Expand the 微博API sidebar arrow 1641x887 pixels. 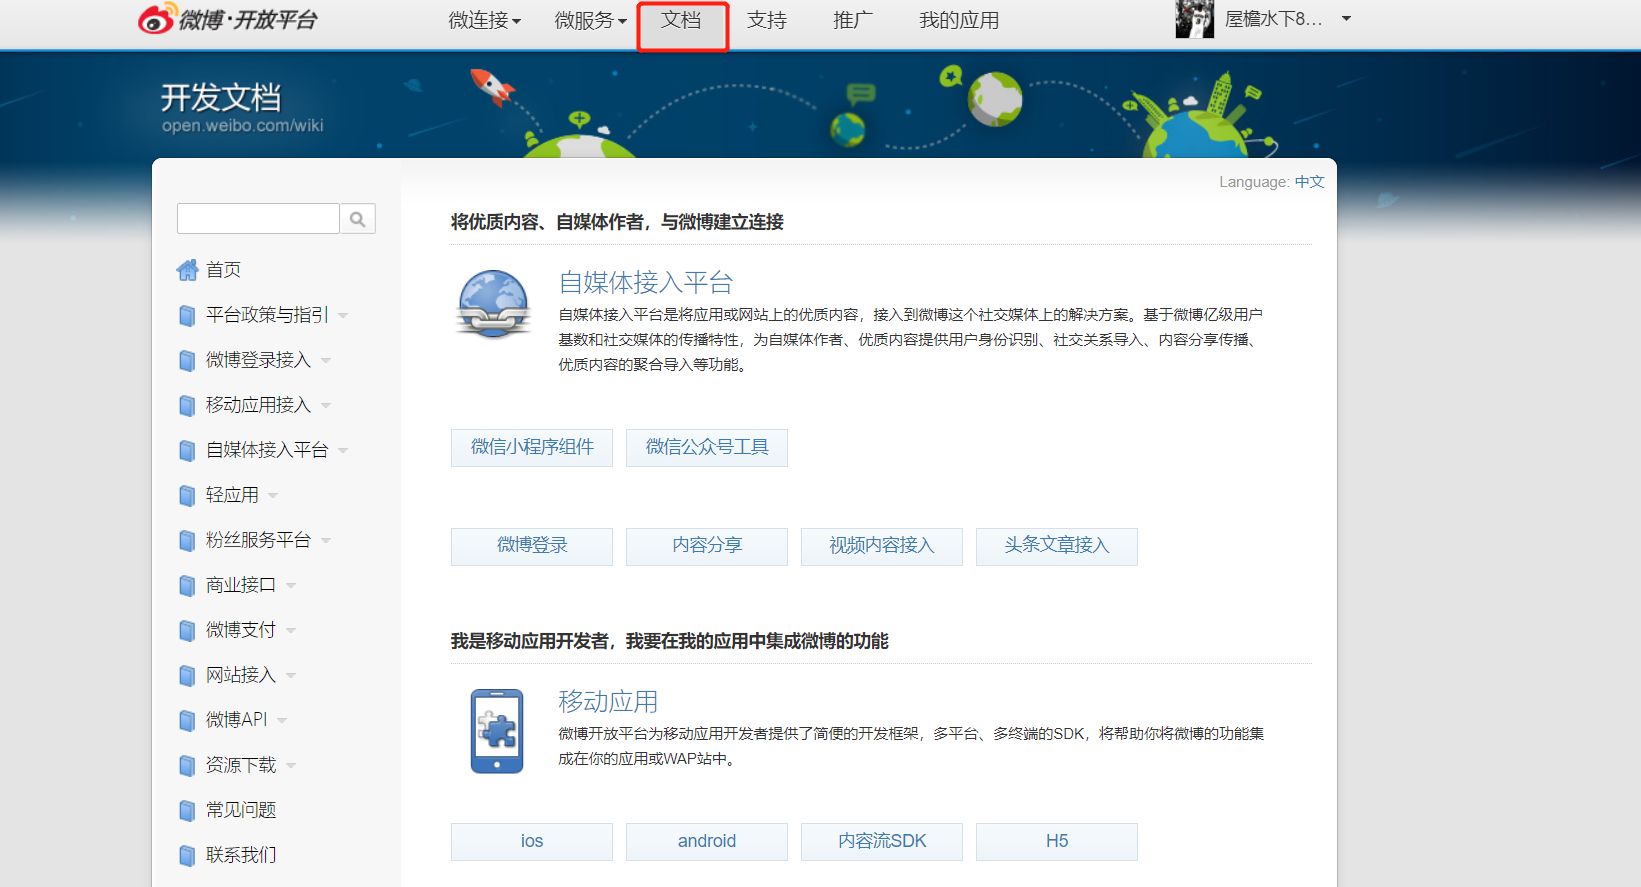282,721
